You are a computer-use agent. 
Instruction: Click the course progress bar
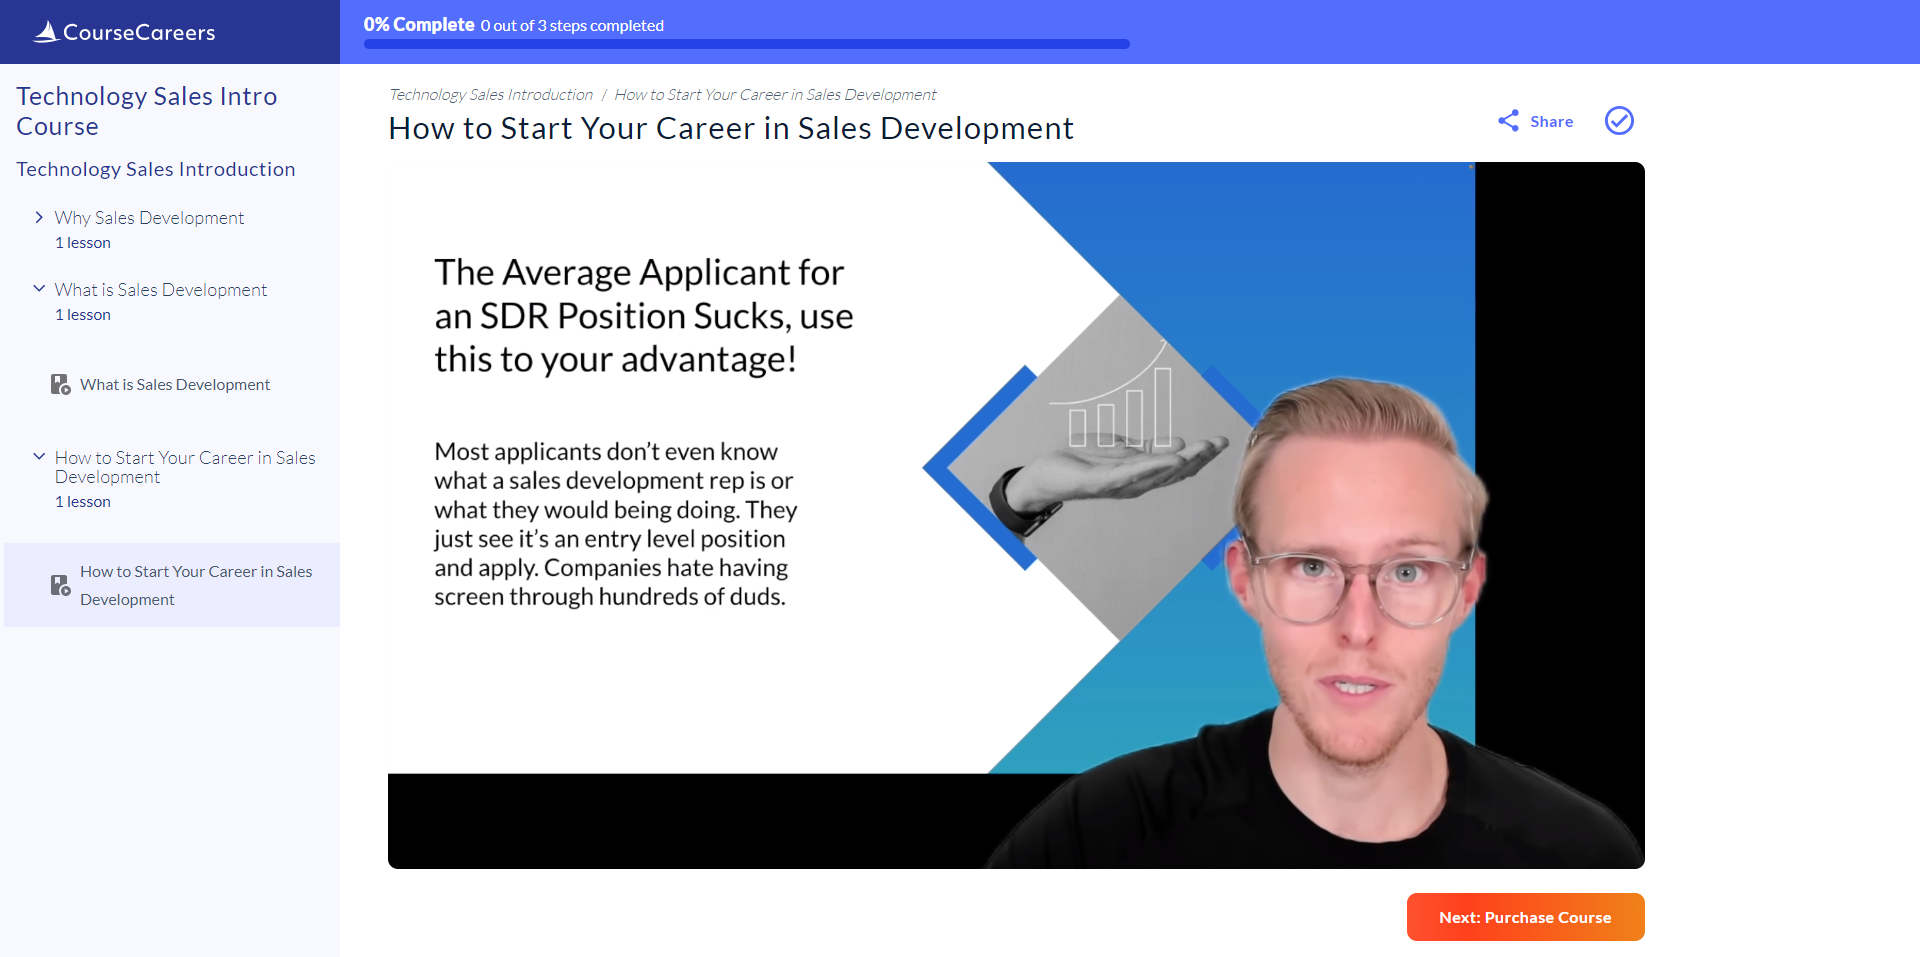click(x=747, y=44)
